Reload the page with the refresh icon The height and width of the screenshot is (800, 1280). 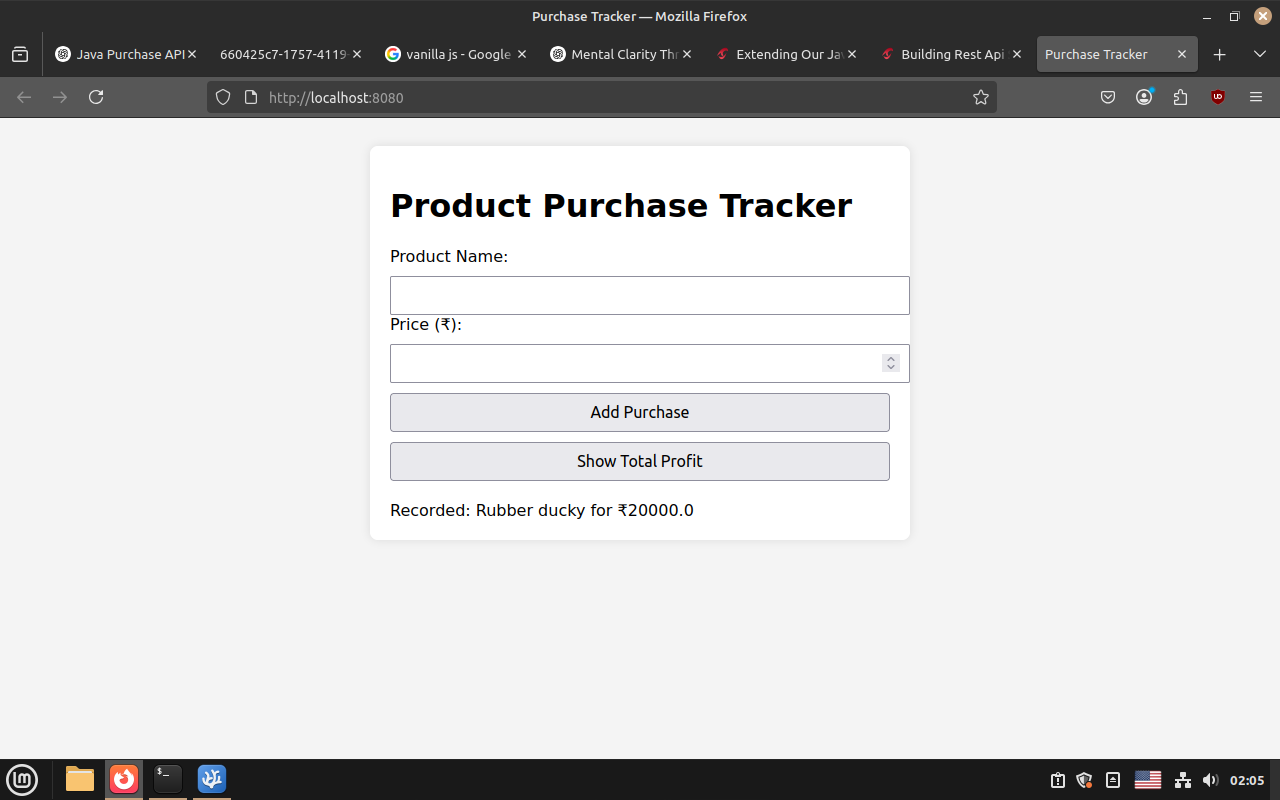click(x=96, y=97)
